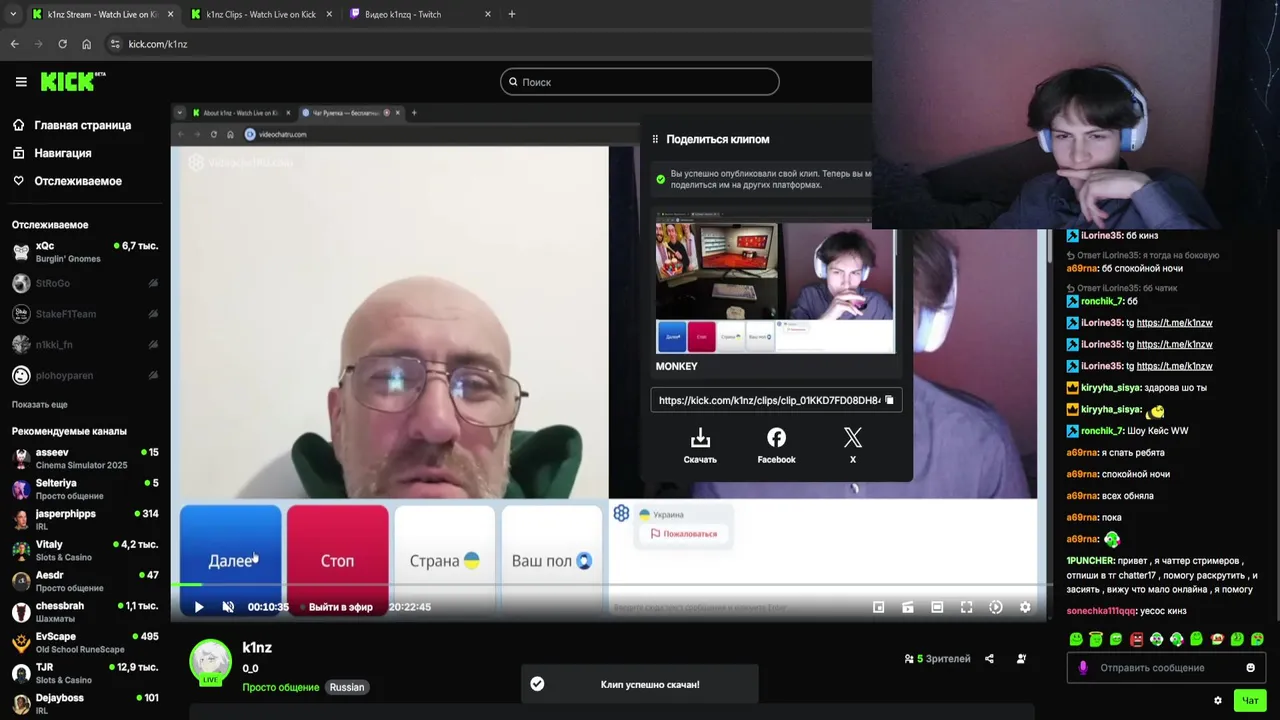Open stream player settings gear
Viewport: 1280px width, 720px height.
[1025, 607]
